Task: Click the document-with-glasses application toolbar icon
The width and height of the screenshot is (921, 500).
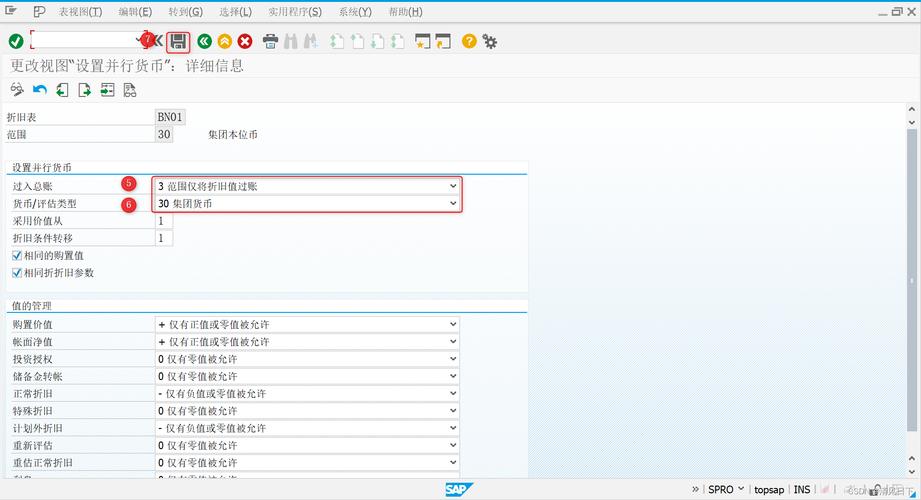Action: point(130,89)
